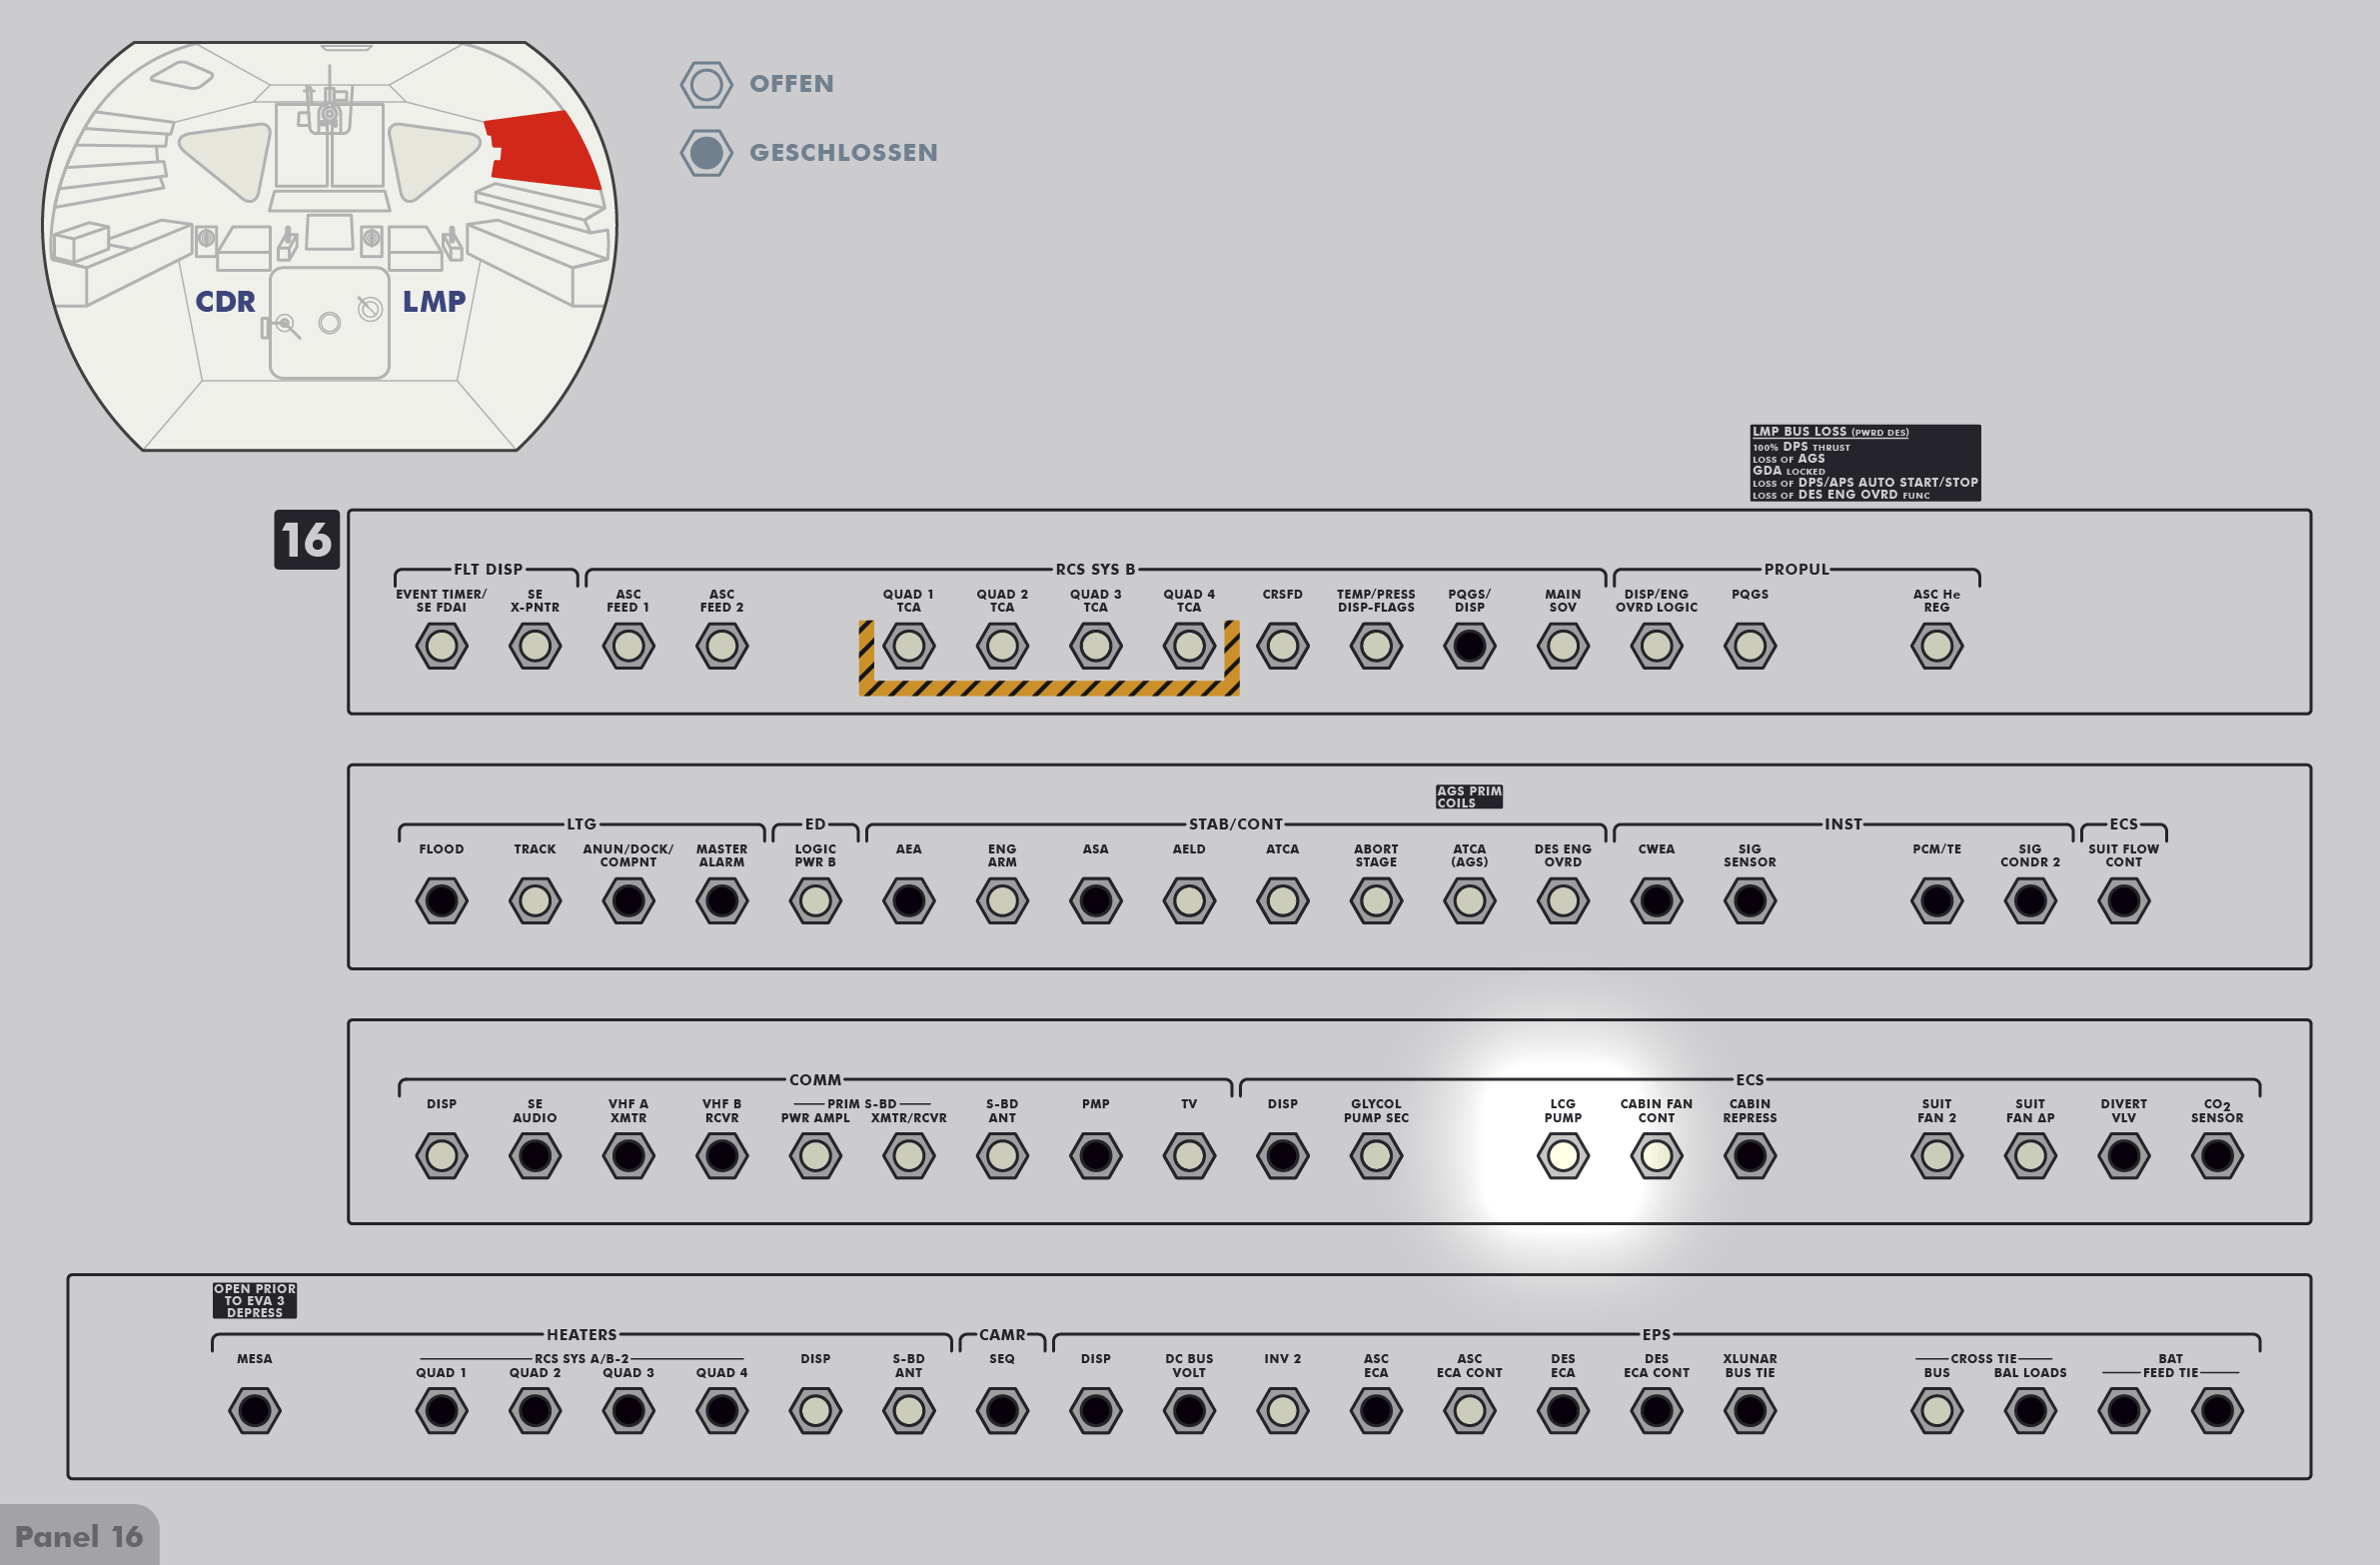Close the PQGS/DISP circuit breaker

pos(1469,646)
